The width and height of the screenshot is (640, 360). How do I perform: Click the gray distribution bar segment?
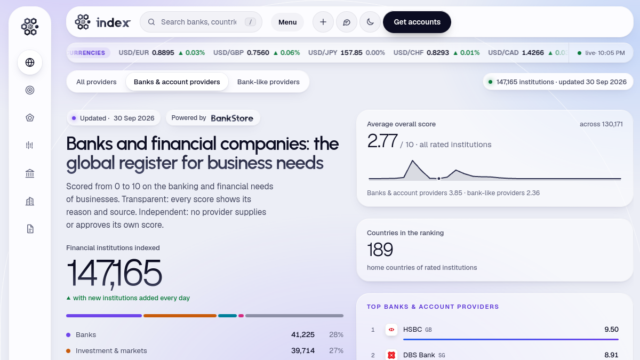294,316
